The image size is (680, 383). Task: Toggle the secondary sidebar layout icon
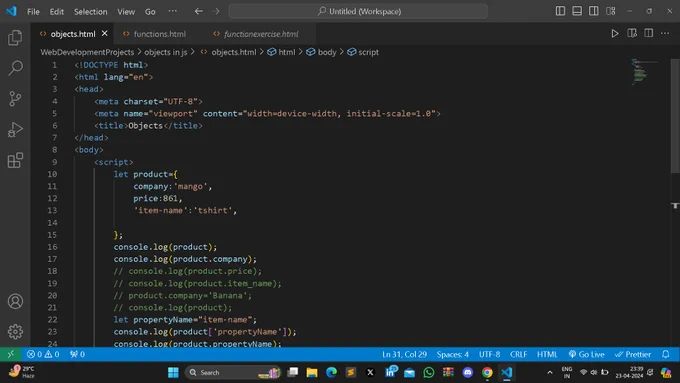point(594,11)
